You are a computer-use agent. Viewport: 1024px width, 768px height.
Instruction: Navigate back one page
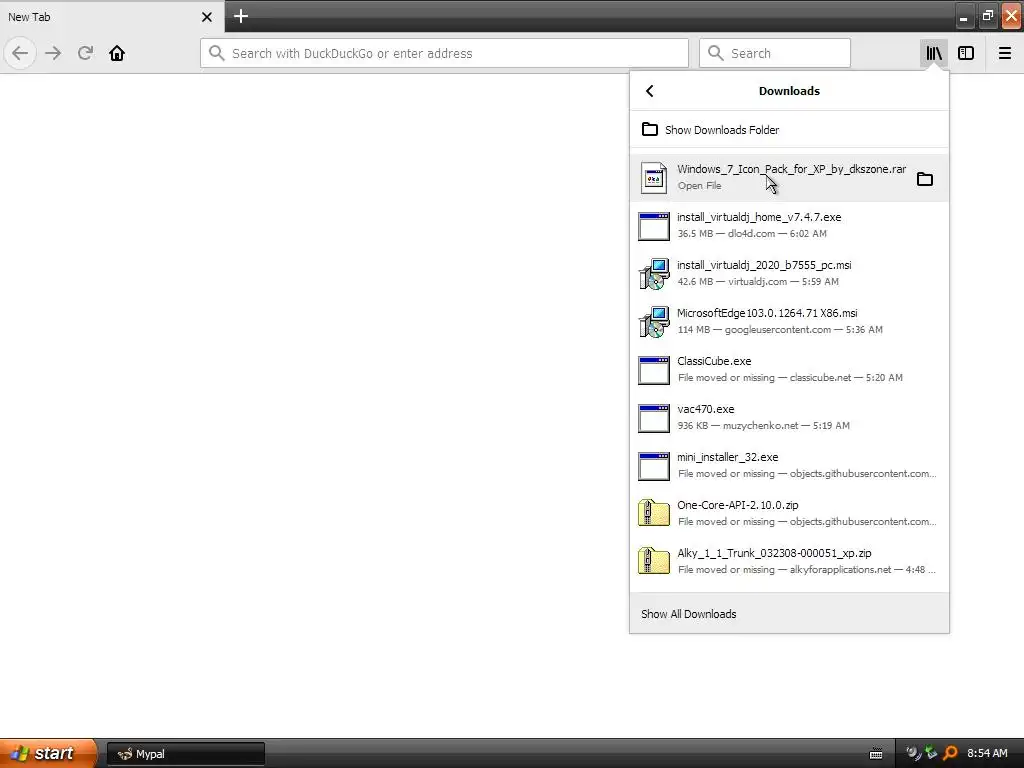point(20,53)
